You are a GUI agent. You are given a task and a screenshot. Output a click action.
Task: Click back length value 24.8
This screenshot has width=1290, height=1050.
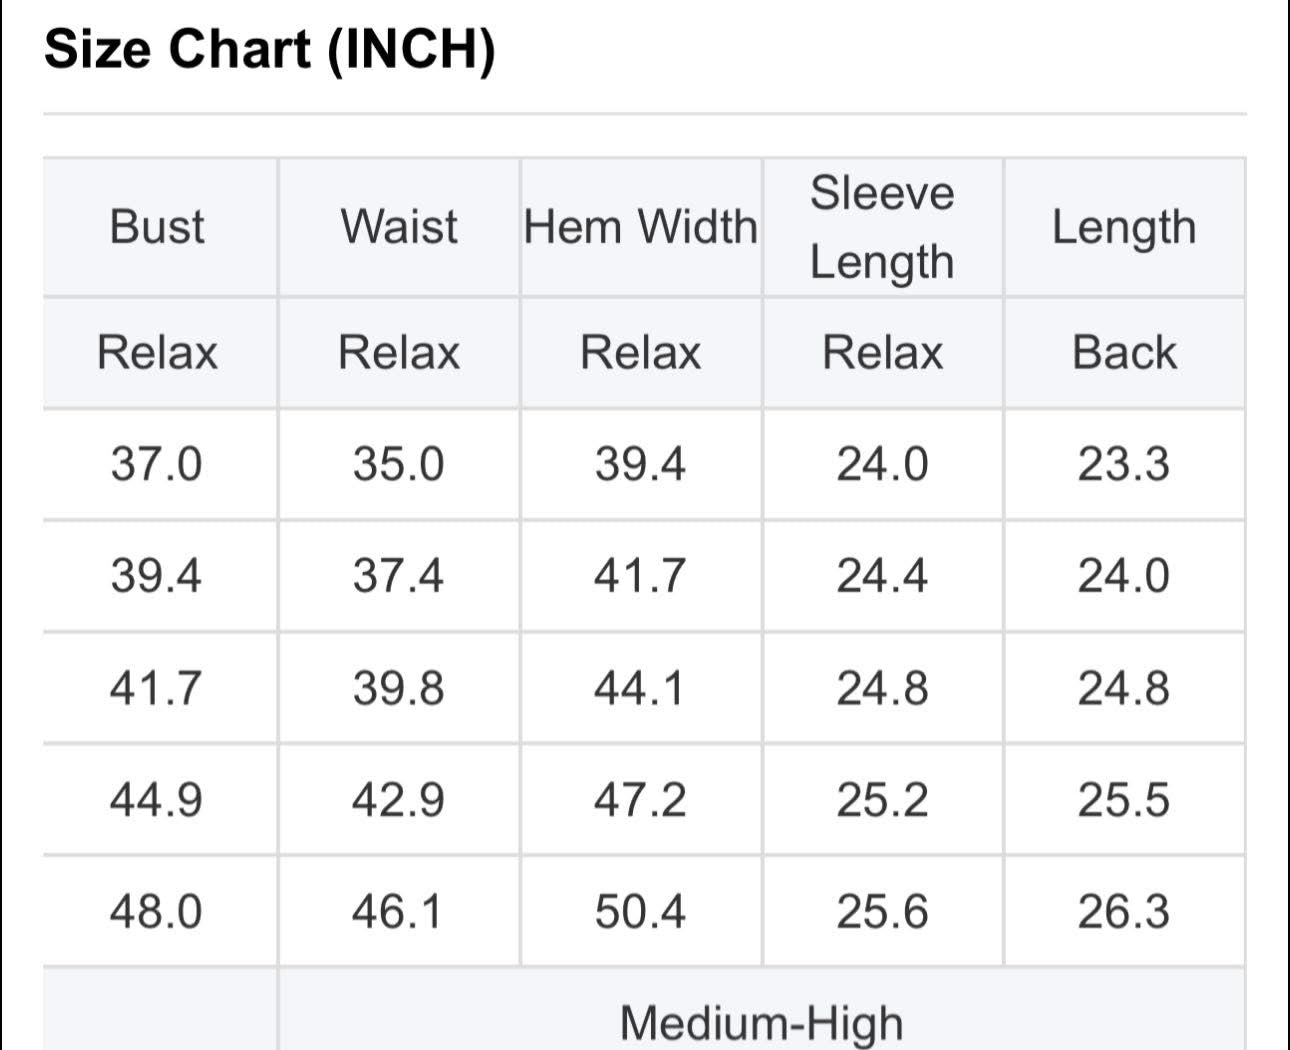pyautogui.click(x=1124, y=688)
